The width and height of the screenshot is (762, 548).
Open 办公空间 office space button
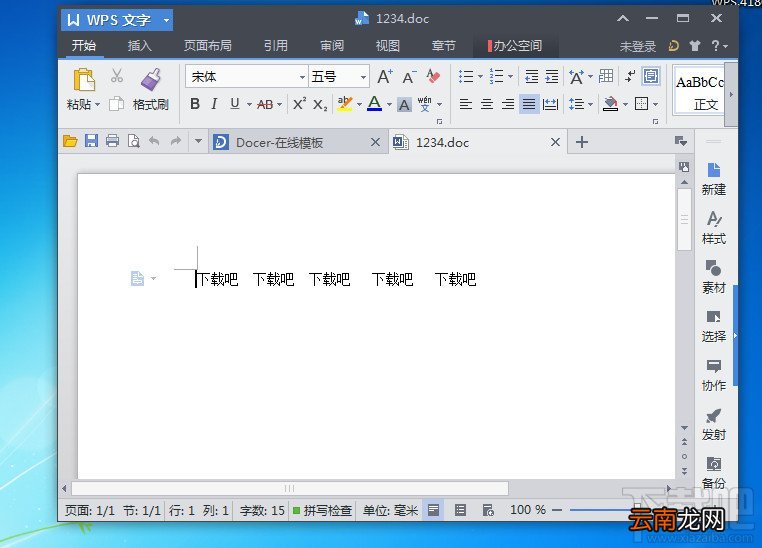point(515,46)
